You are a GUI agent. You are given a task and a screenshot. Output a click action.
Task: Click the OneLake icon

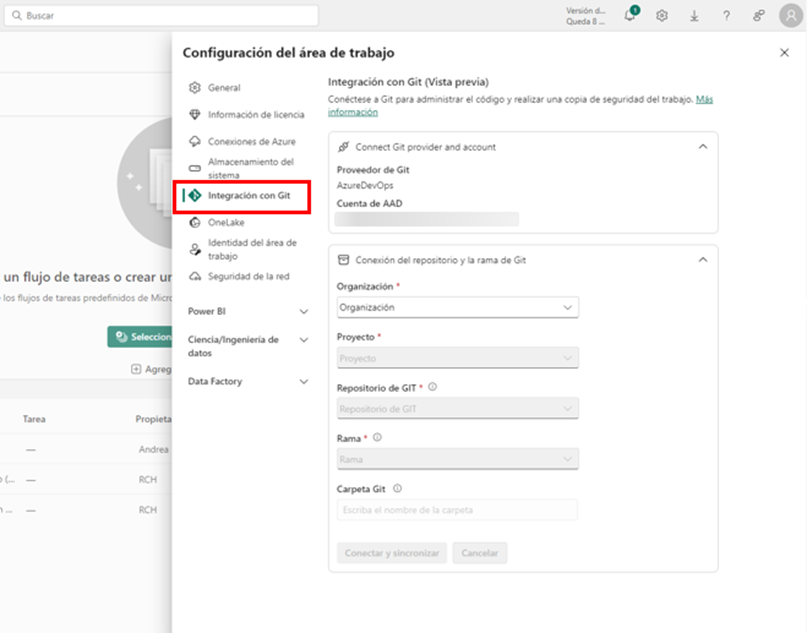click(195, 222)
